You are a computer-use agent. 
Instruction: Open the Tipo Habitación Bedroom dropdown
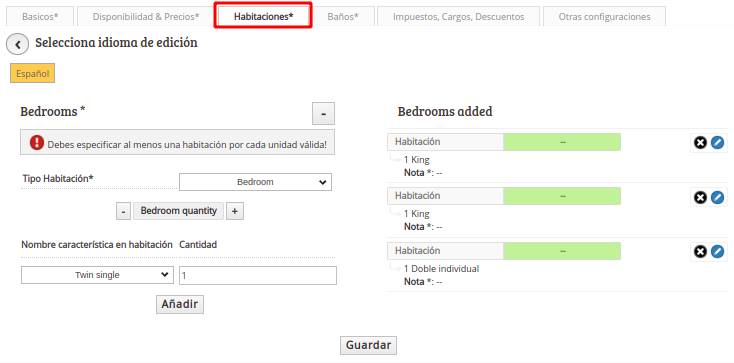(x=255, y=182)
